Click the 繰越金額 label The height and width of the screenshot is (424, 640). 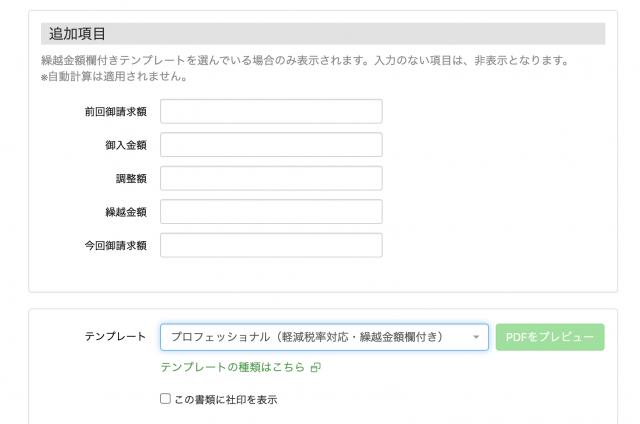click(126, 212)
